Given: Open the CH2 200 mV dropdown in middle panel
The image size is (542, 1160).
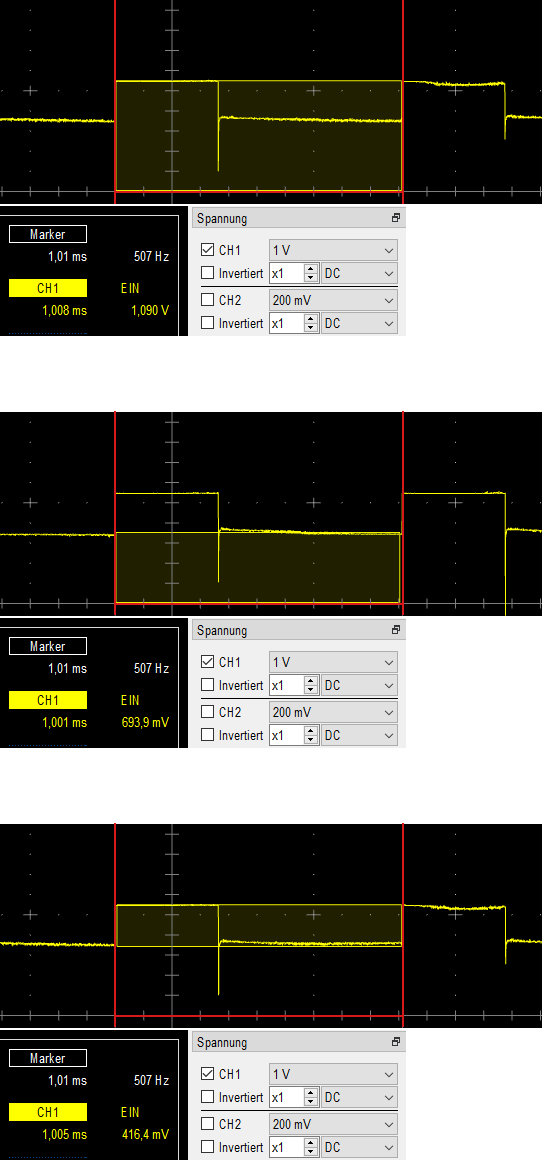Looking at the screenshot, I should [x=333, y=712].
